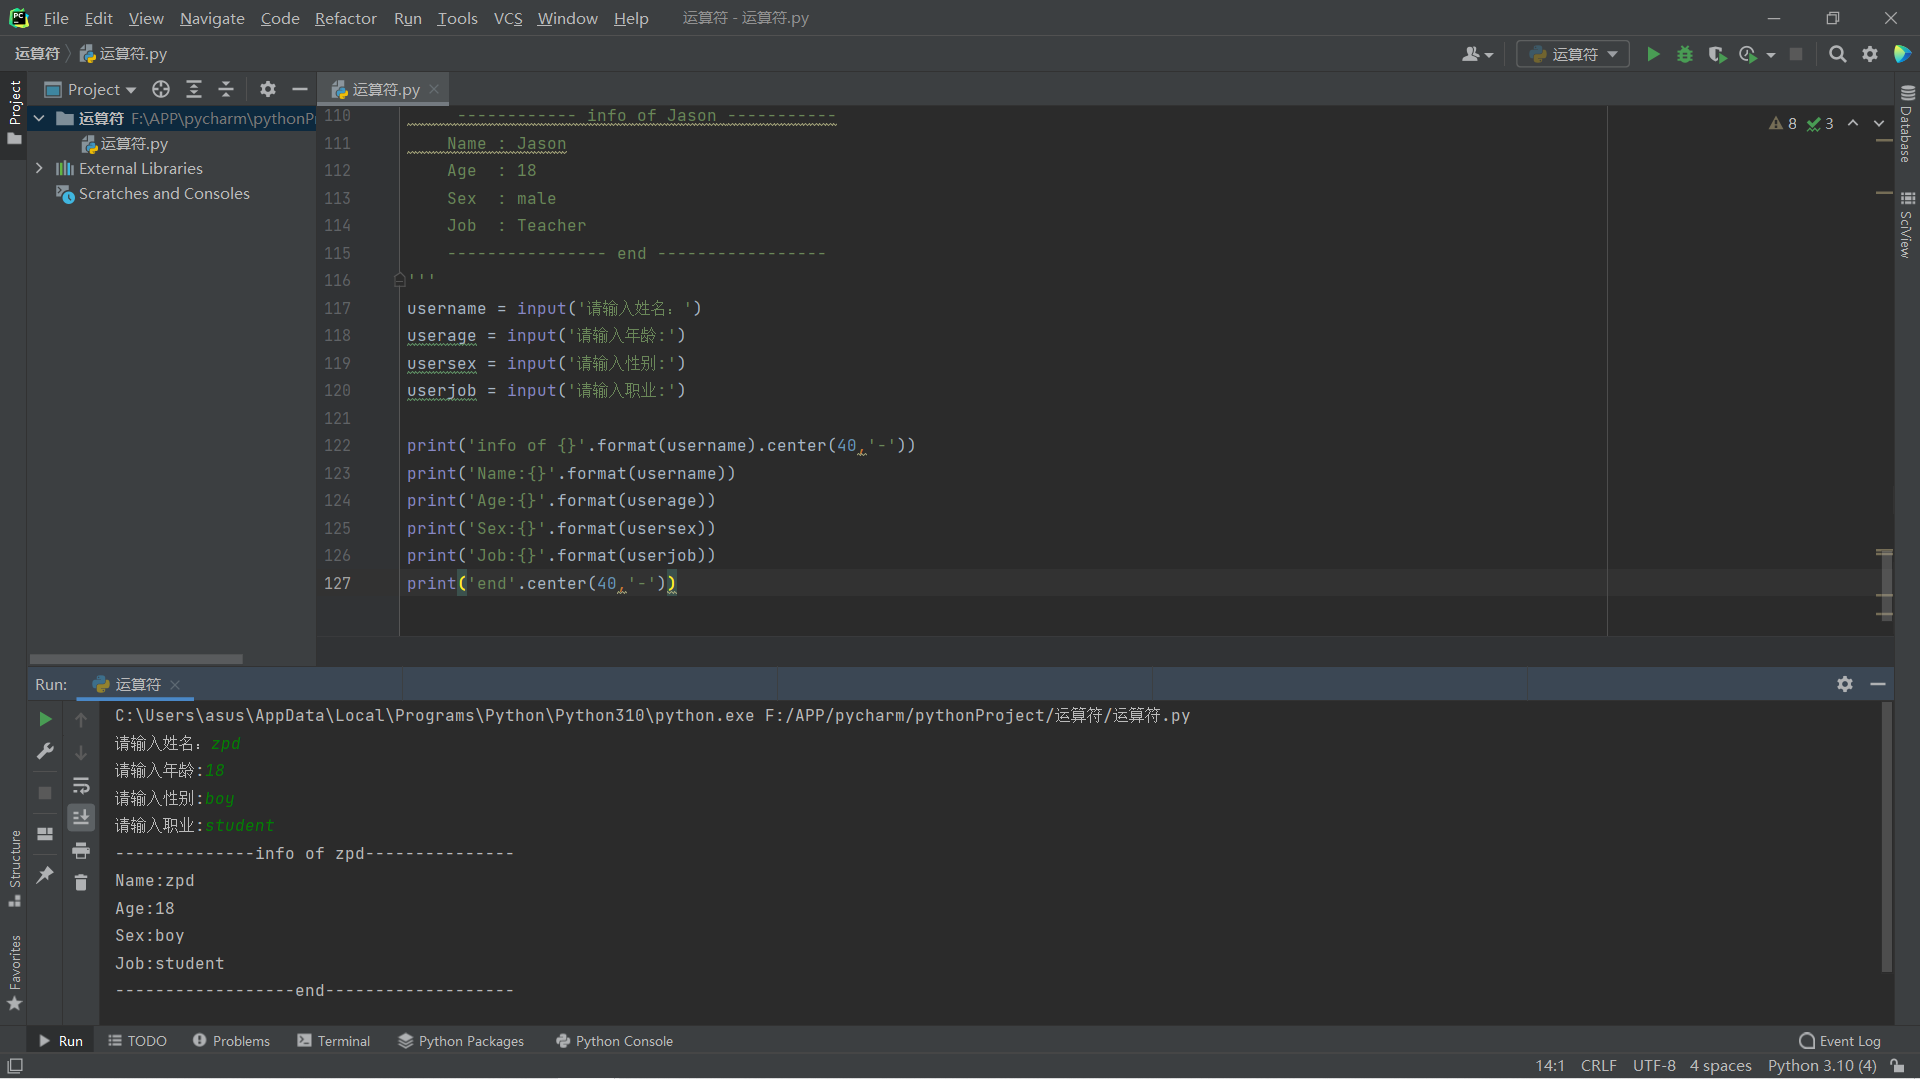The height and width of the screenshot is (1079, 1920).
Task: Click Restore Layout icon in Run panel
Action: (45, 833)
